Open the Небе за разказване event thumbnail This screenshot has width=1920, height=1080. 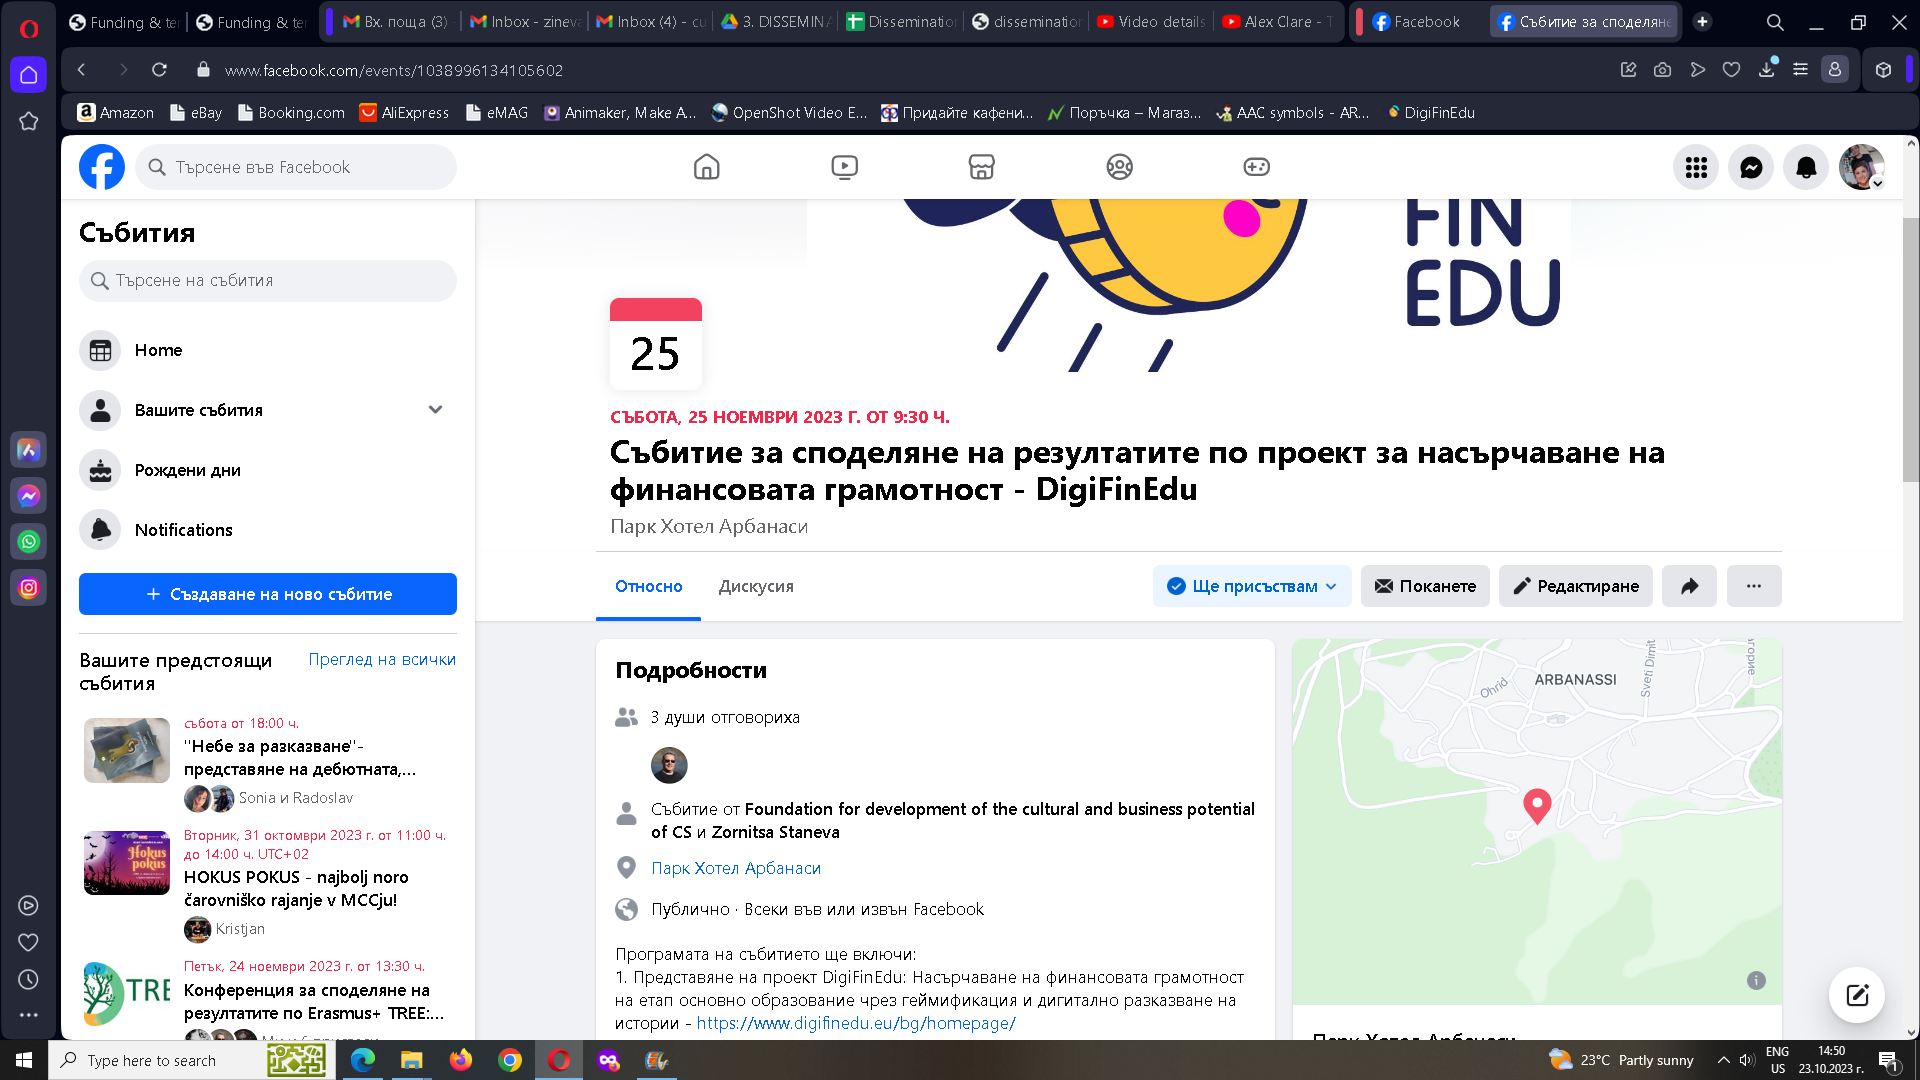pos(127,750)
